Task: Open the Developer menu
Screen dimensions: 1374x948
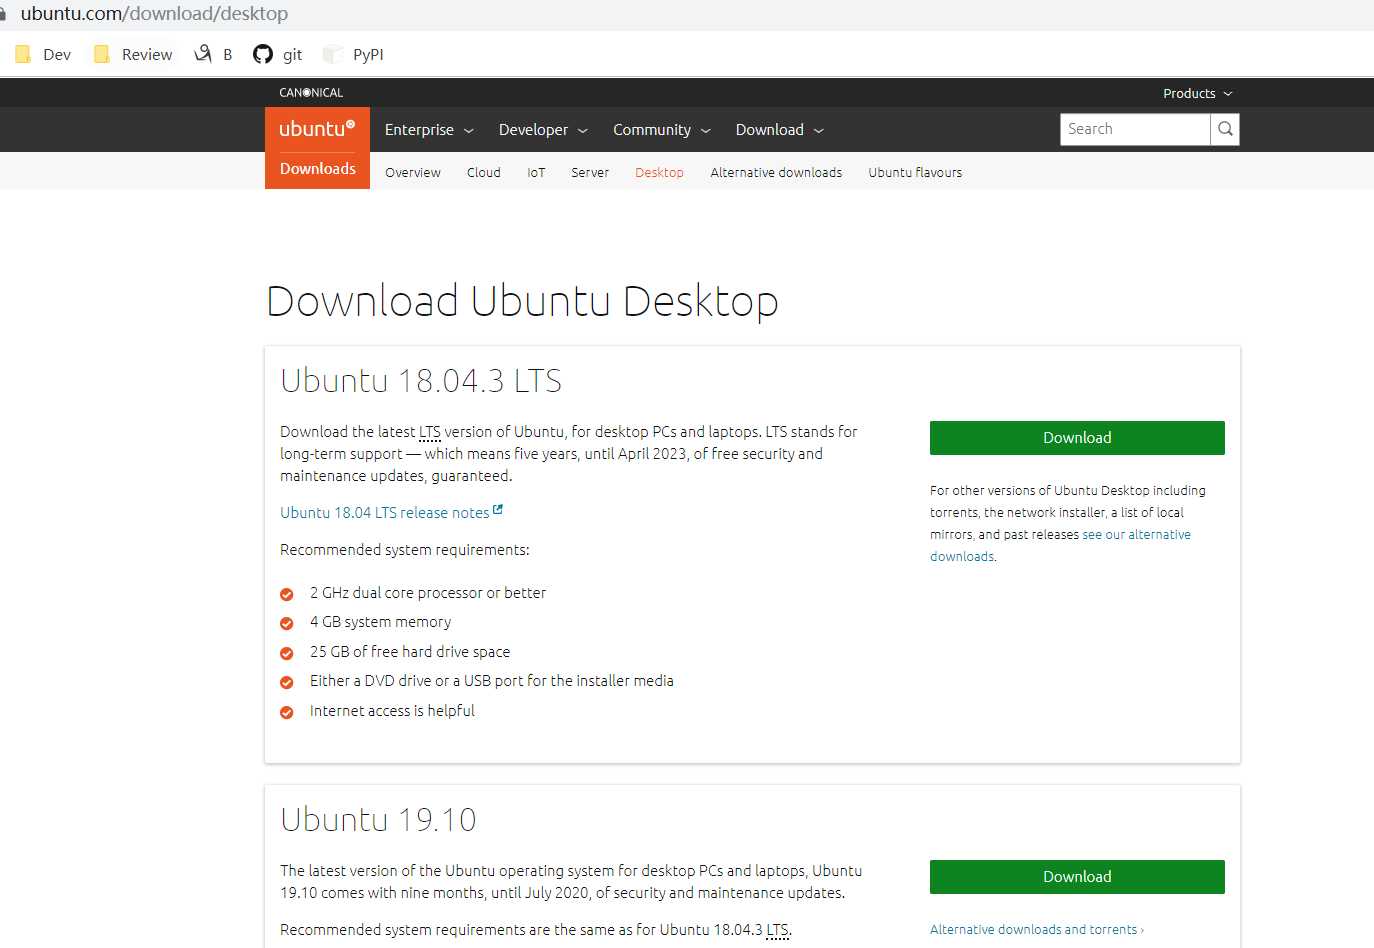Action: click(x=543, y=130)
